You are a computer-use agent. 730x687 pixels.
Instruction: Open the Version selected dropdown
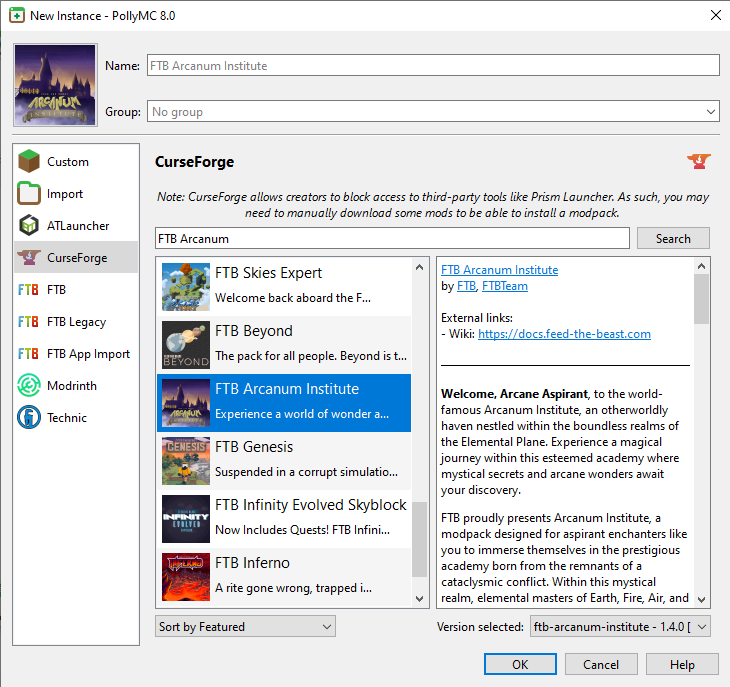click(x=618, y=627)
